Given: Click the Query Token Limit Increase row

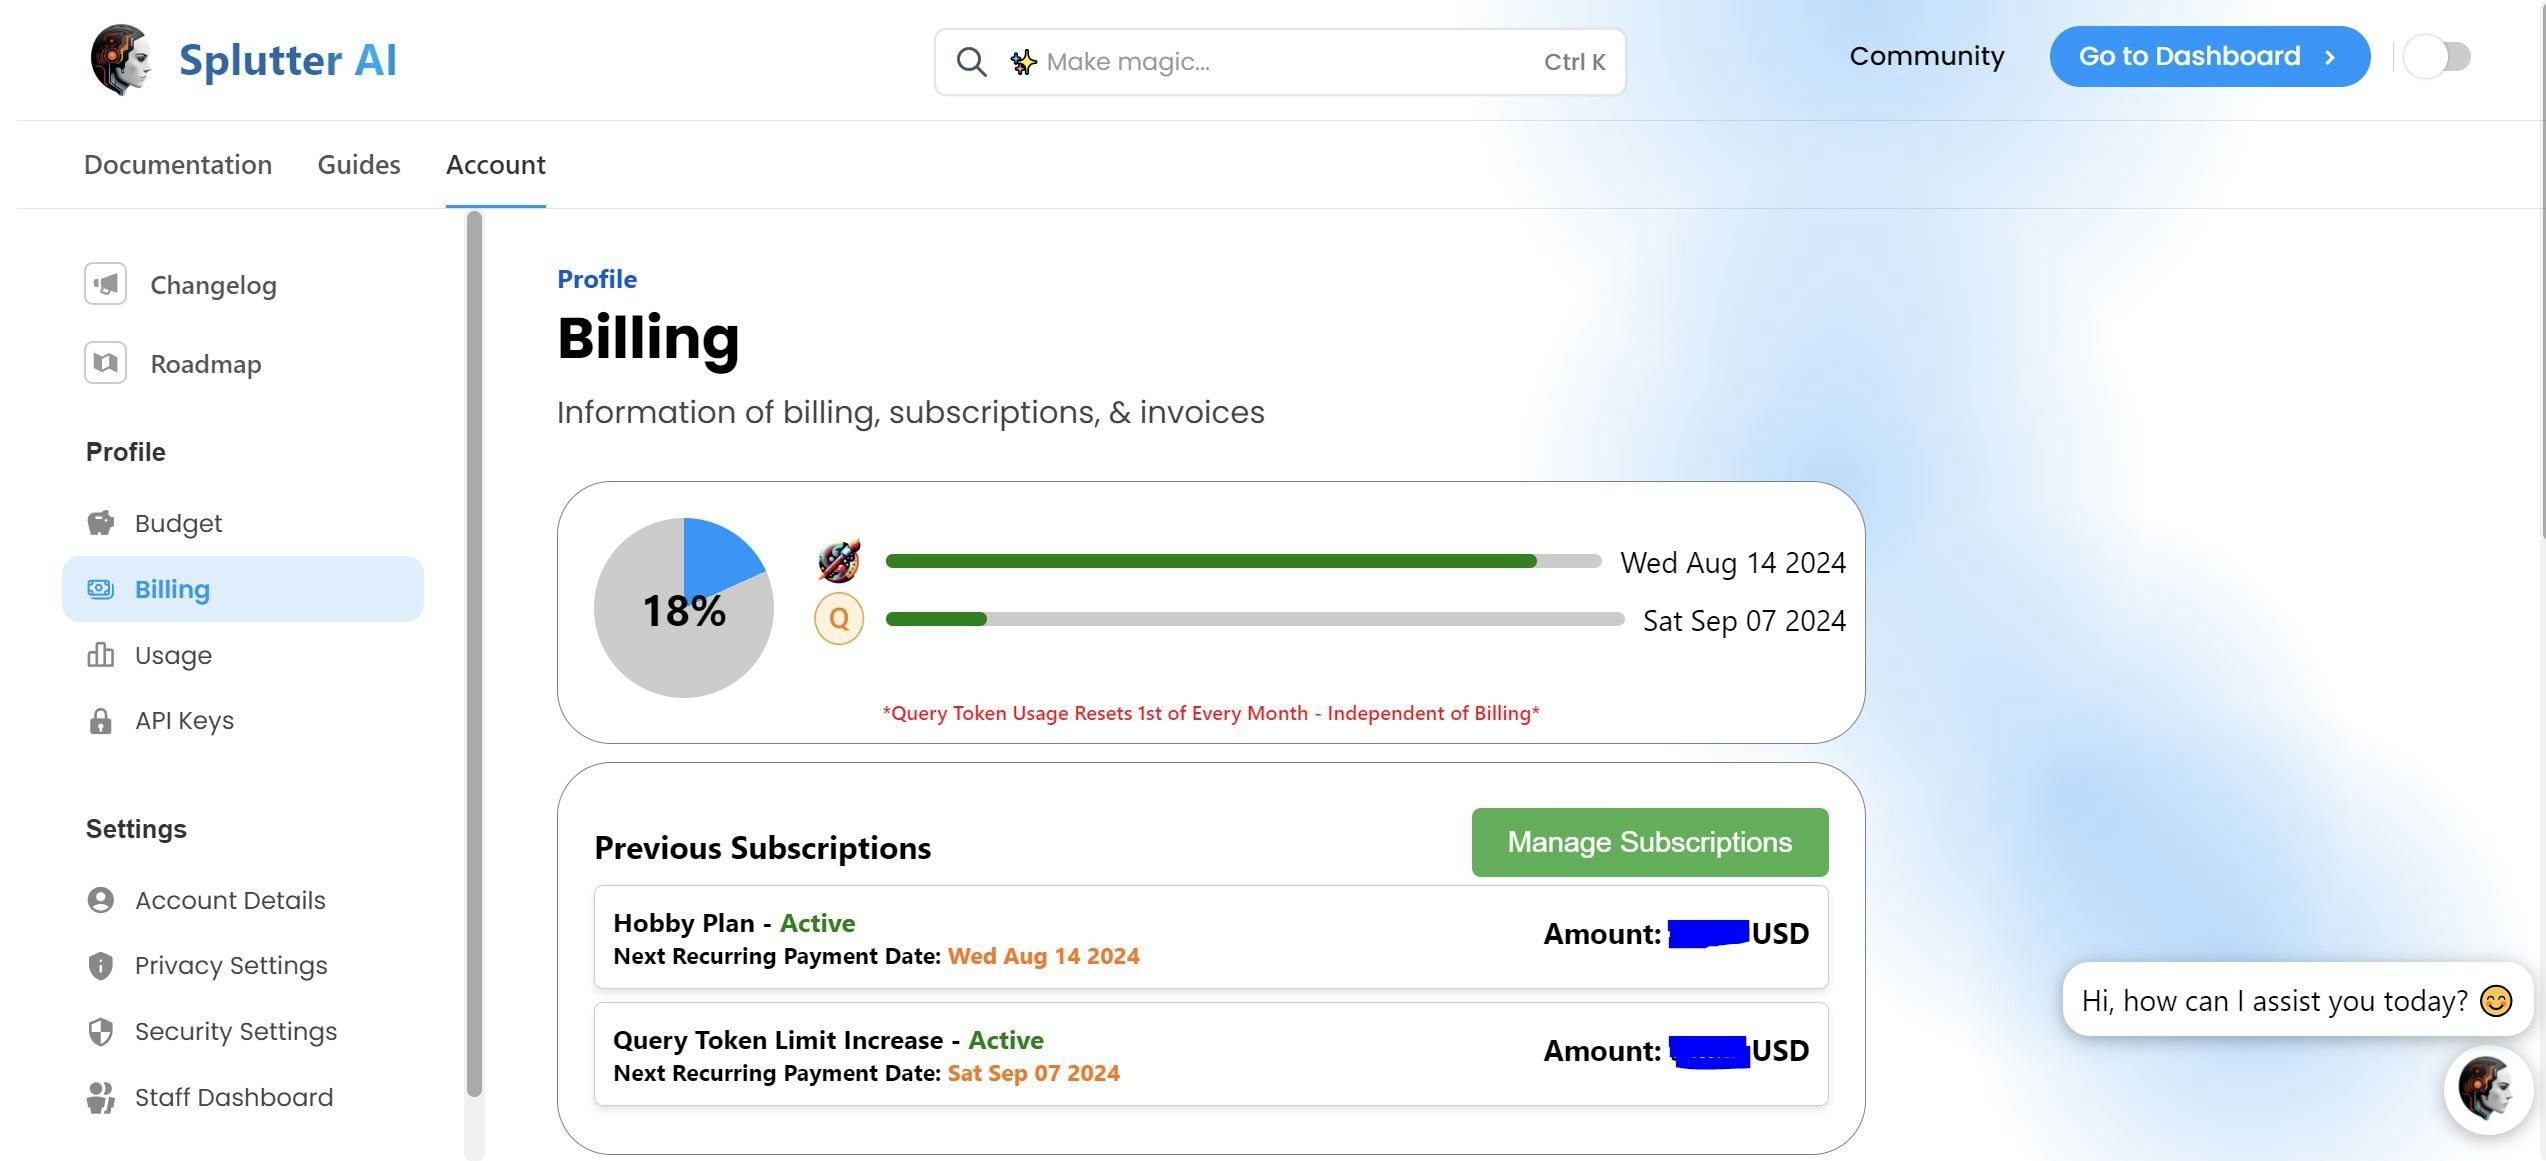Looking at the screenshot, I should [x=1211, y=1054].
